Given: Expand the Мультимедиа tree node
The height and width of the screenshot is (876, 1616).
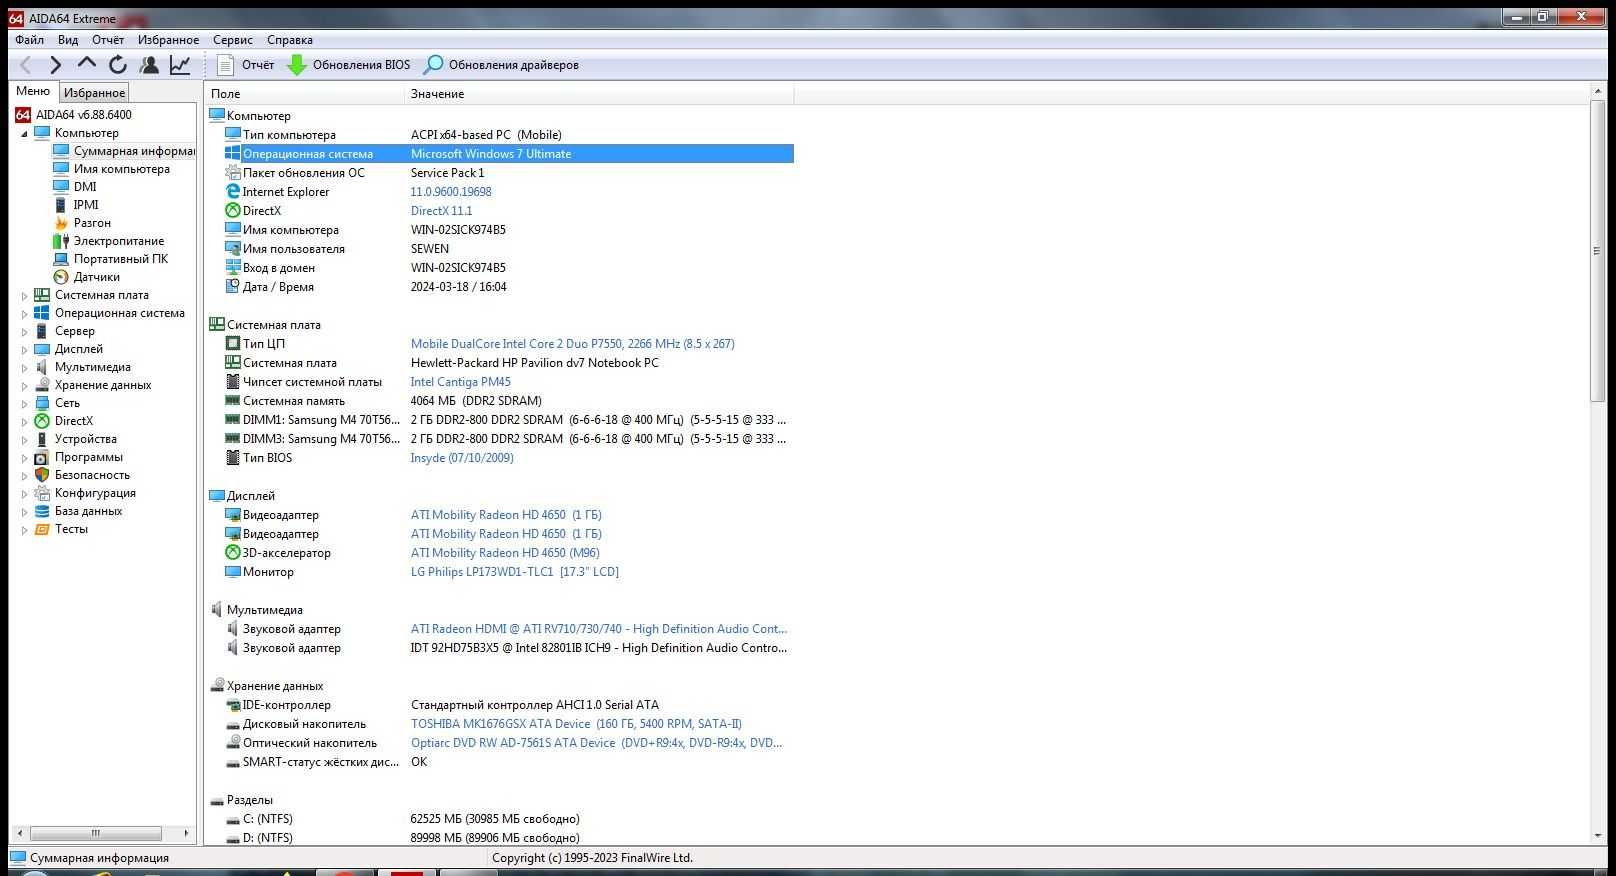Looking at the screenshot, I should coord(24,368).
